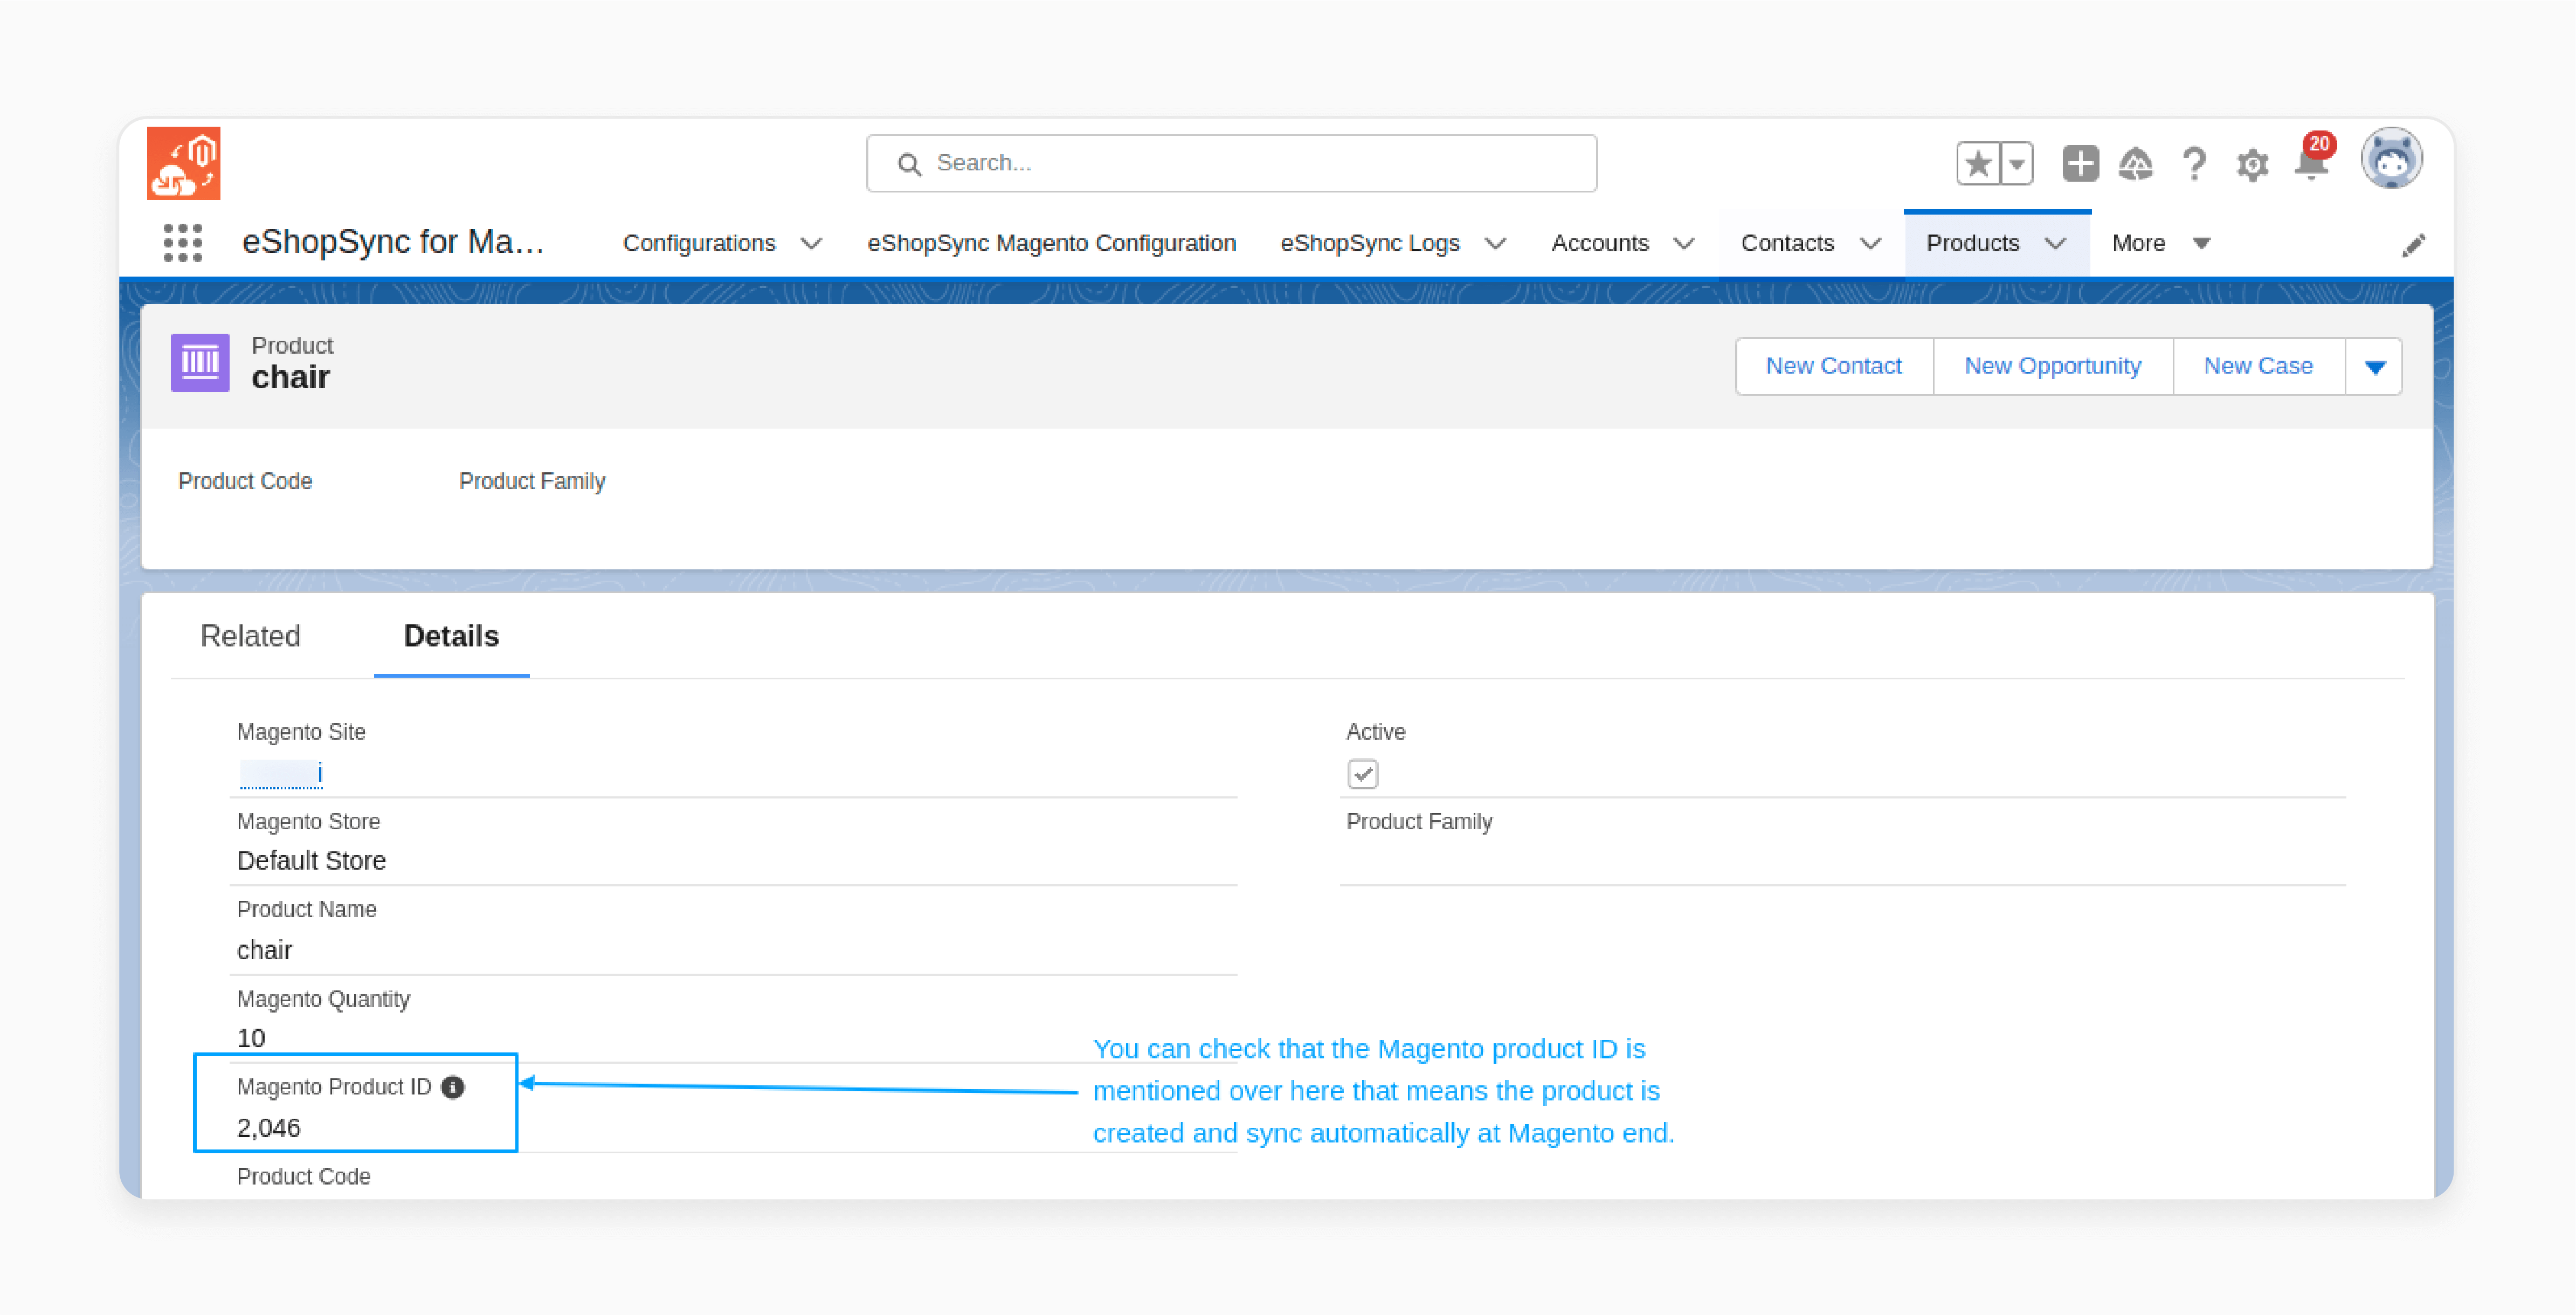Click the edit navigation pencil icon

2413,245
